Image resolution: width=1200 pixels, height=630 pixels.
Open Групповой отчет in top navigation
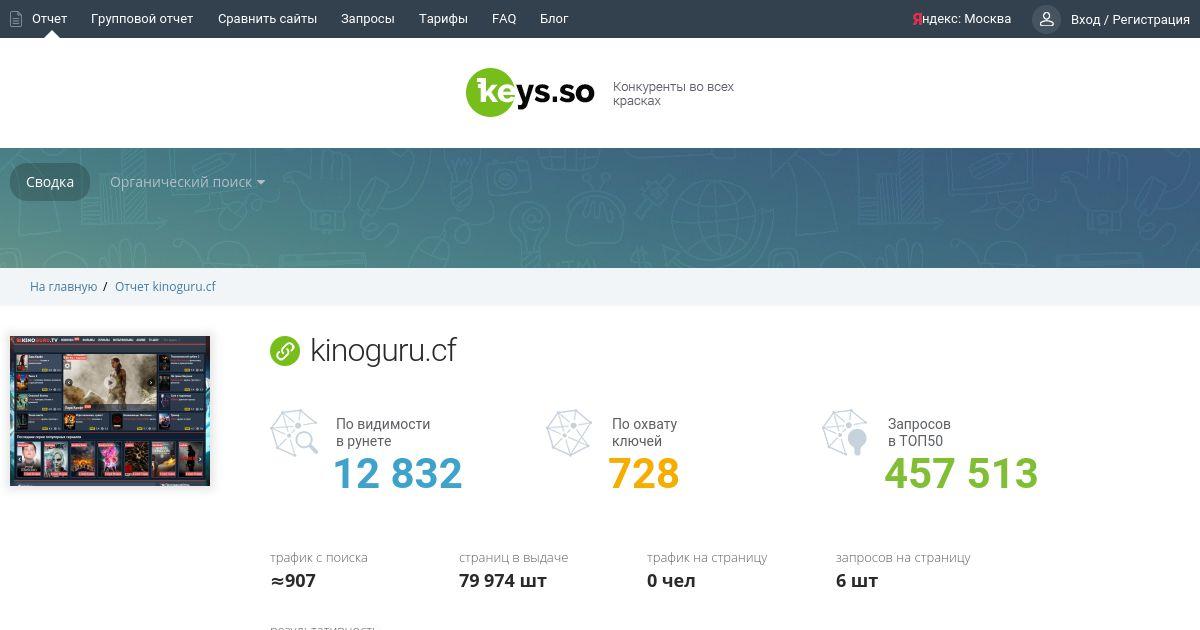point(142,19)
